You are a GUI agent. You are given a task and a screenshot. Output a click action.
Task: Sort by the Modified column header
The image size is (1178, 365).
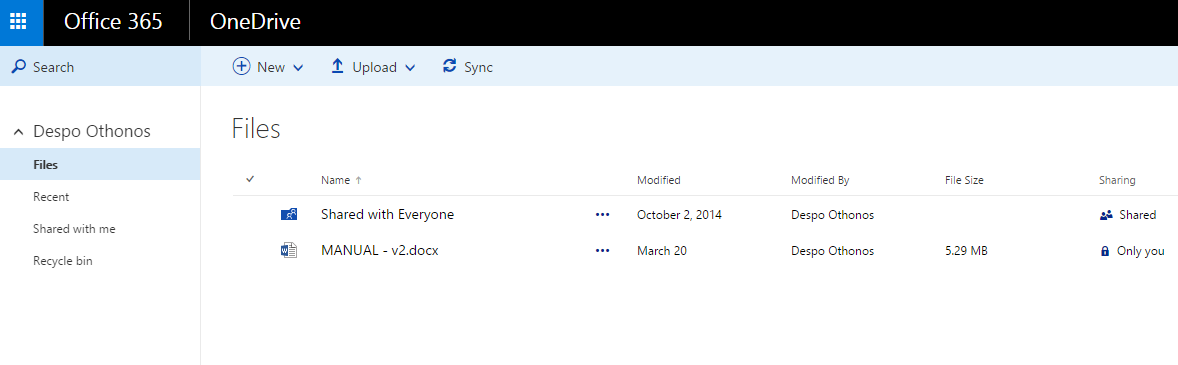tap(659, 180)
